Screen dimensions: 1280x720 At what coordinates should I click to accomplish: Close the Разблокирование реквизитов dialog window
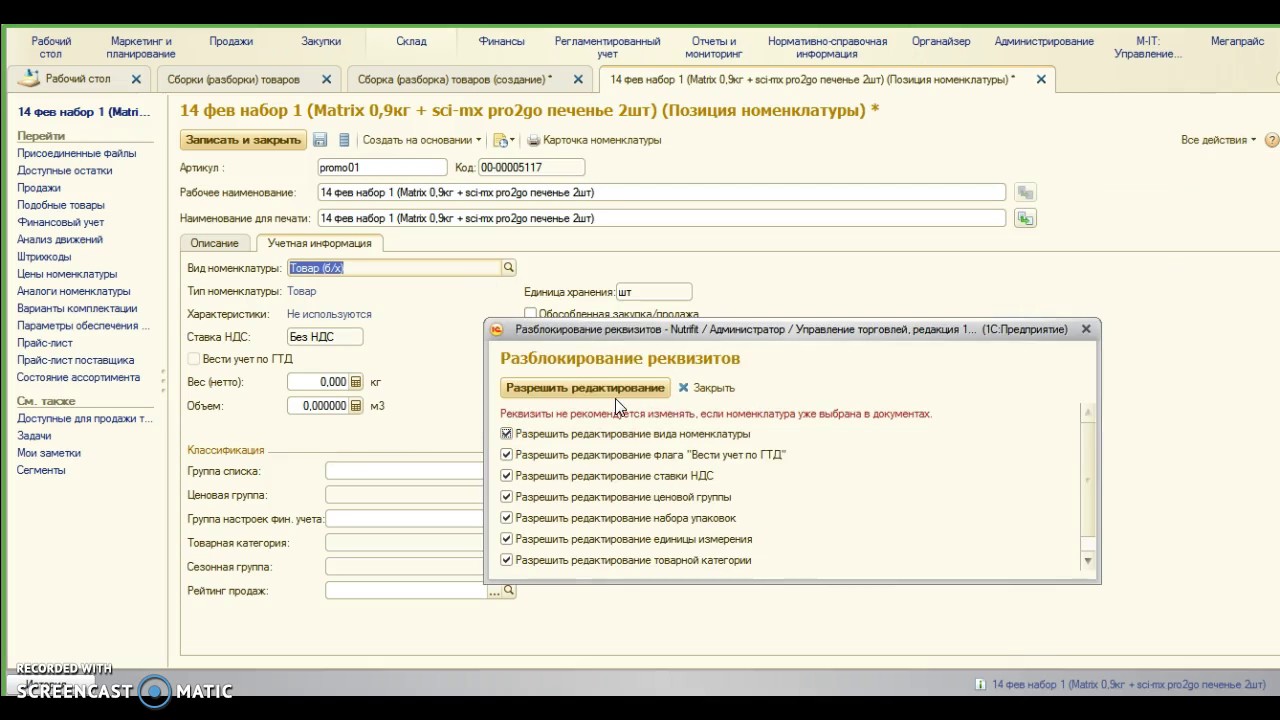tap(1086, 329)
